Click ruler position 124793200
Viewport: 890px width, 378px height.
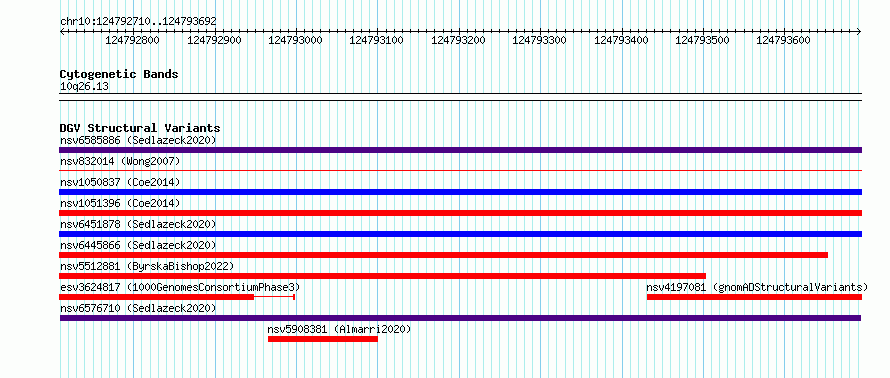pyautogui.click(x=459, y=40)
